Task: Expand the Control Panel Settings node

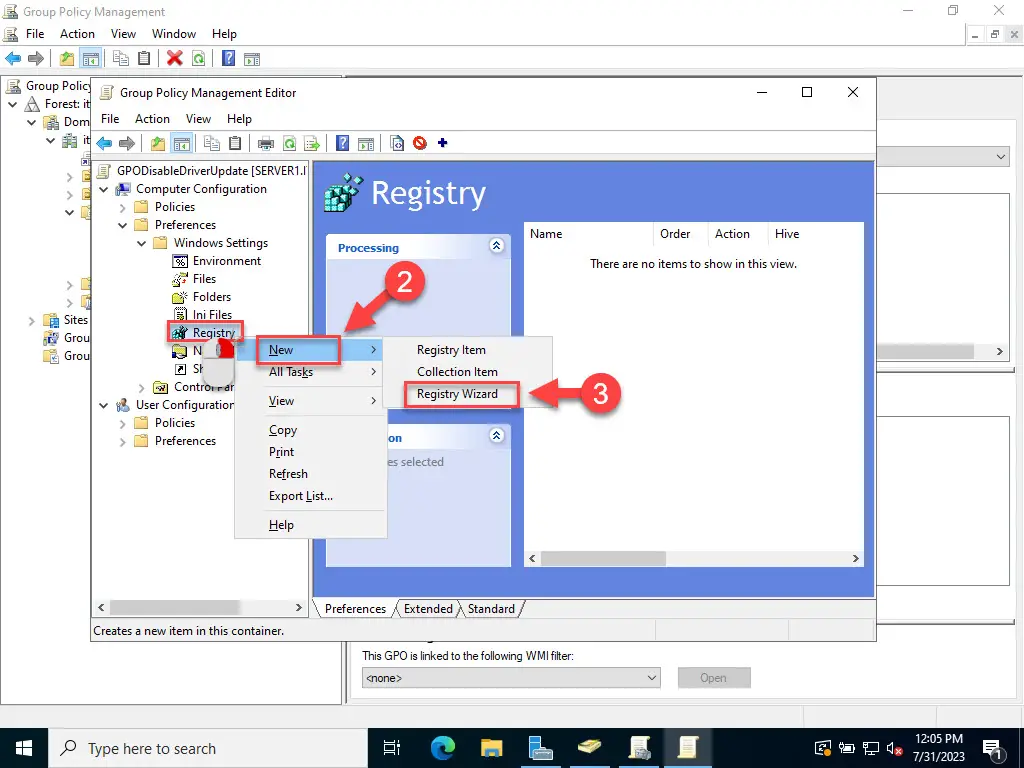Action: (x=142, y=388)
